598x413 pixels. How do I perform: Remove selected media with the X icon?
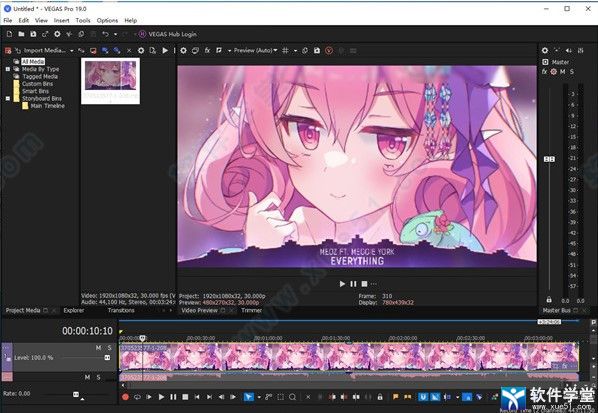[129, 50]
